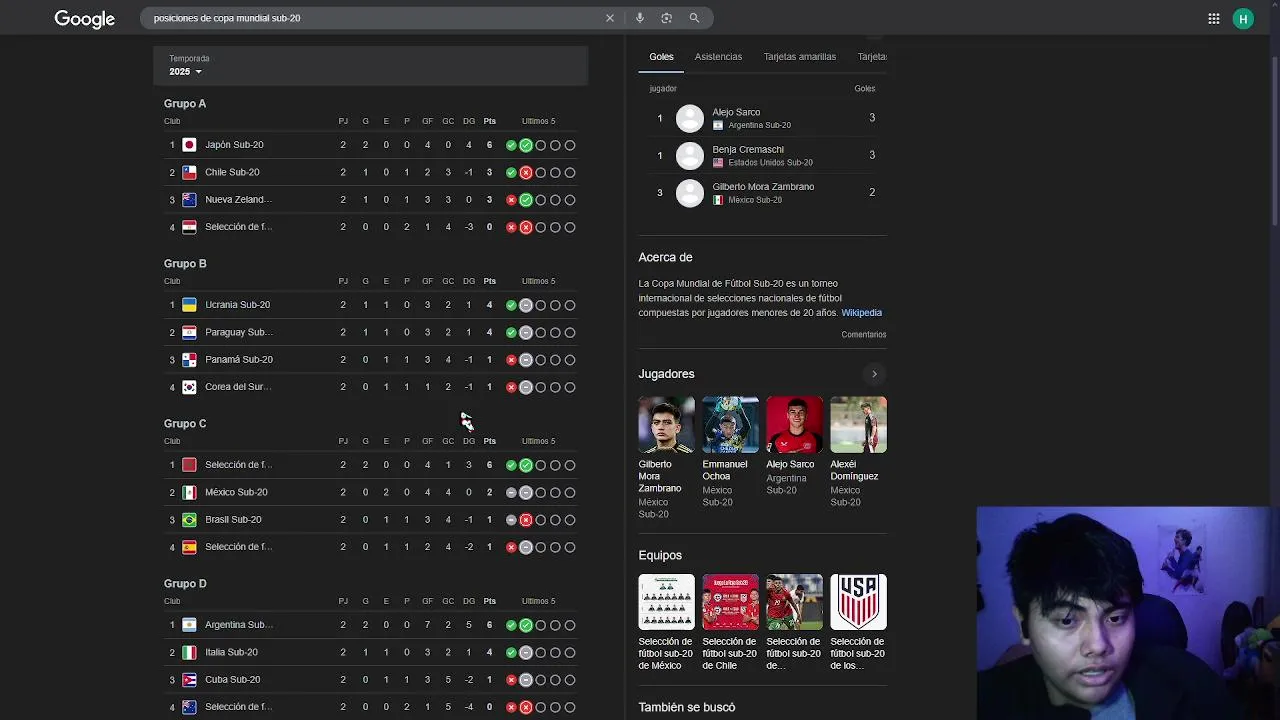This screenshot has width=1280, height=720.
Task: Click the Corea del Sur flag icon
Action: (x=189, y=387)
